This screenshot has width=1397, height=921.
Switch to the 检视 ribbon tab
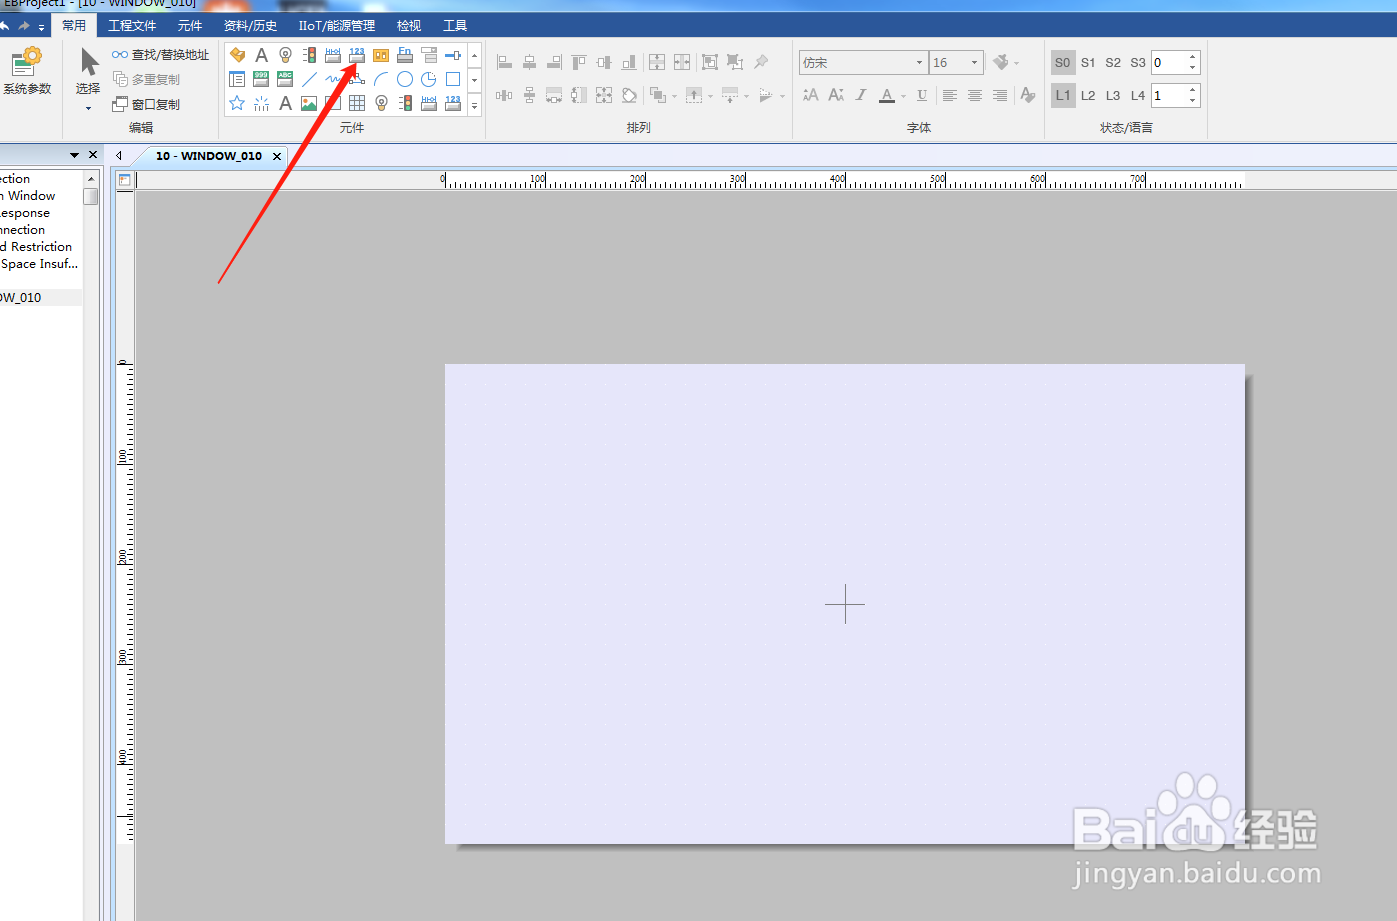(x=409, y=26)
